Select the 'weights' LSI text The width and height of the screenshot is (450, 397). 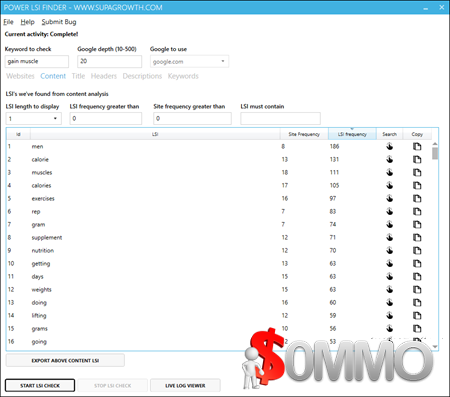pos(42,289)
